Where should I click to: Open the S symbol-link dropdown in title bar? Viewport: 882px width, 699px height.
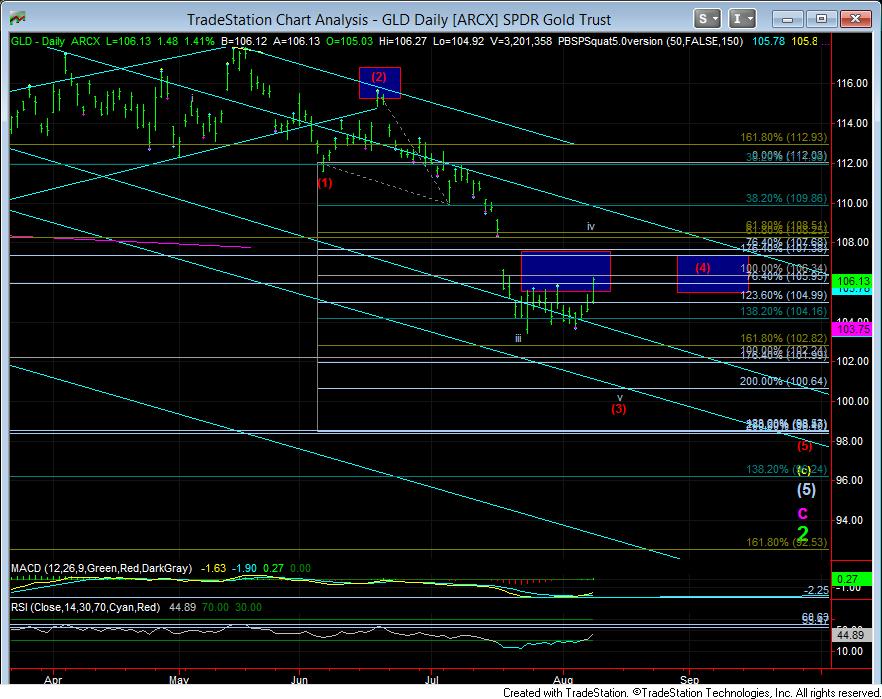point(706,19)
